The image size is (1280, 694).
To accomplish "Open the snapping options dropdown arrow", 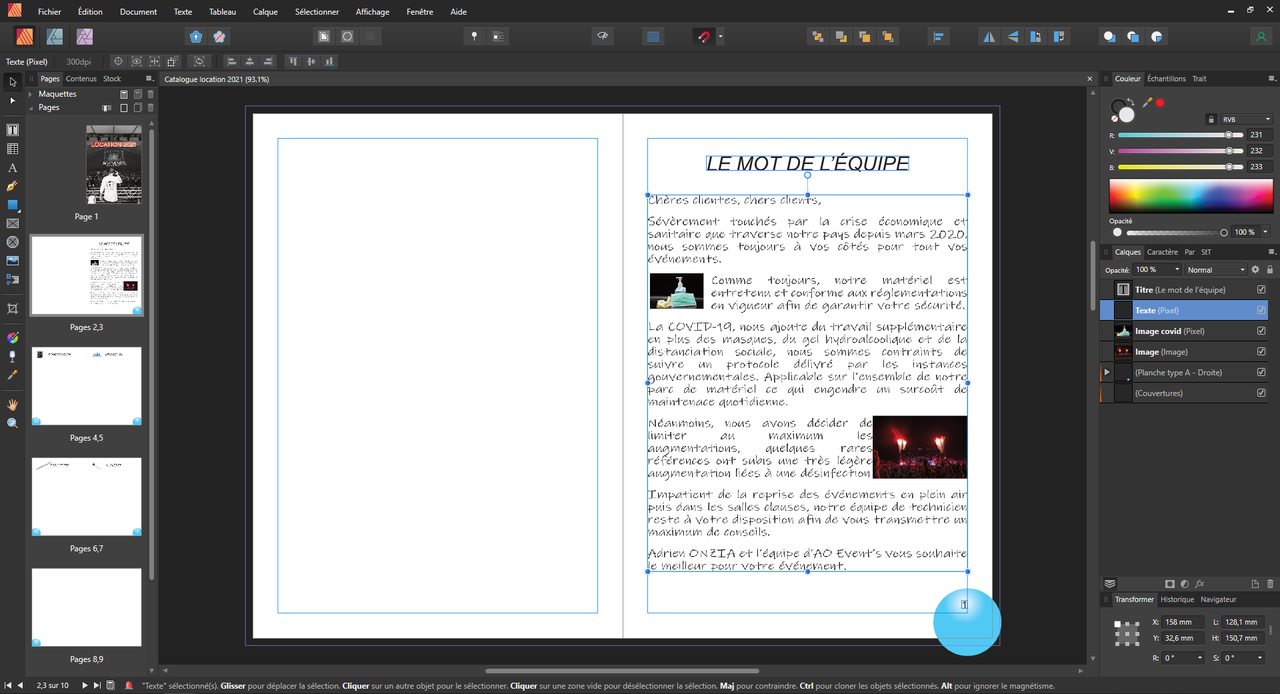I will click(x=720, y=36).
